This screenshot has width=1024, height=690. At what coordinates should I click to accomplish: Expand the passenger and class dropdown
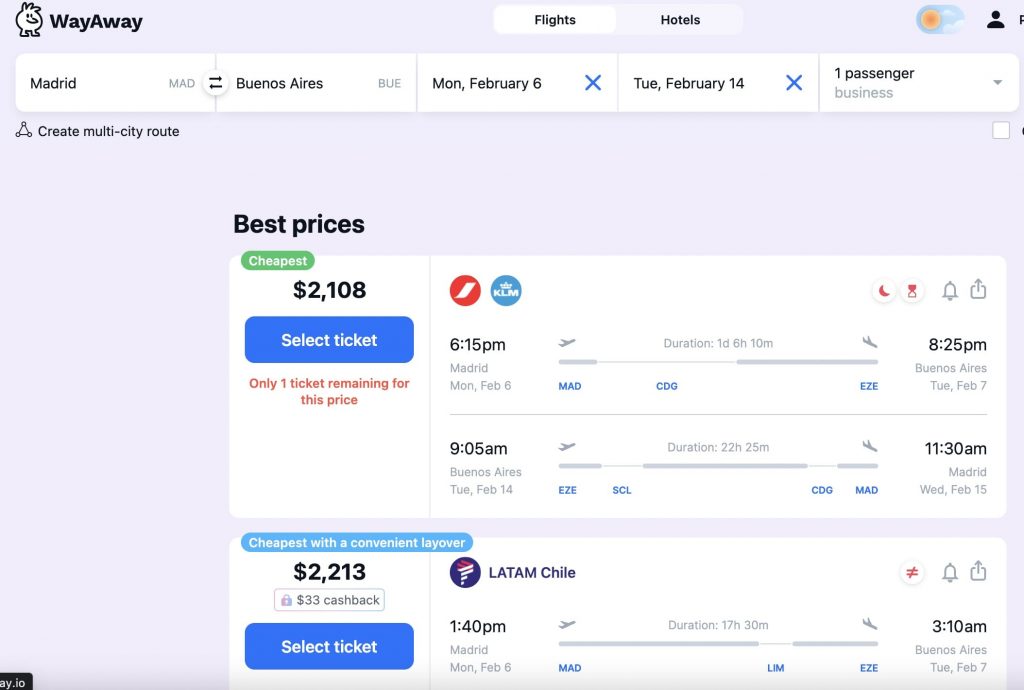919,83
